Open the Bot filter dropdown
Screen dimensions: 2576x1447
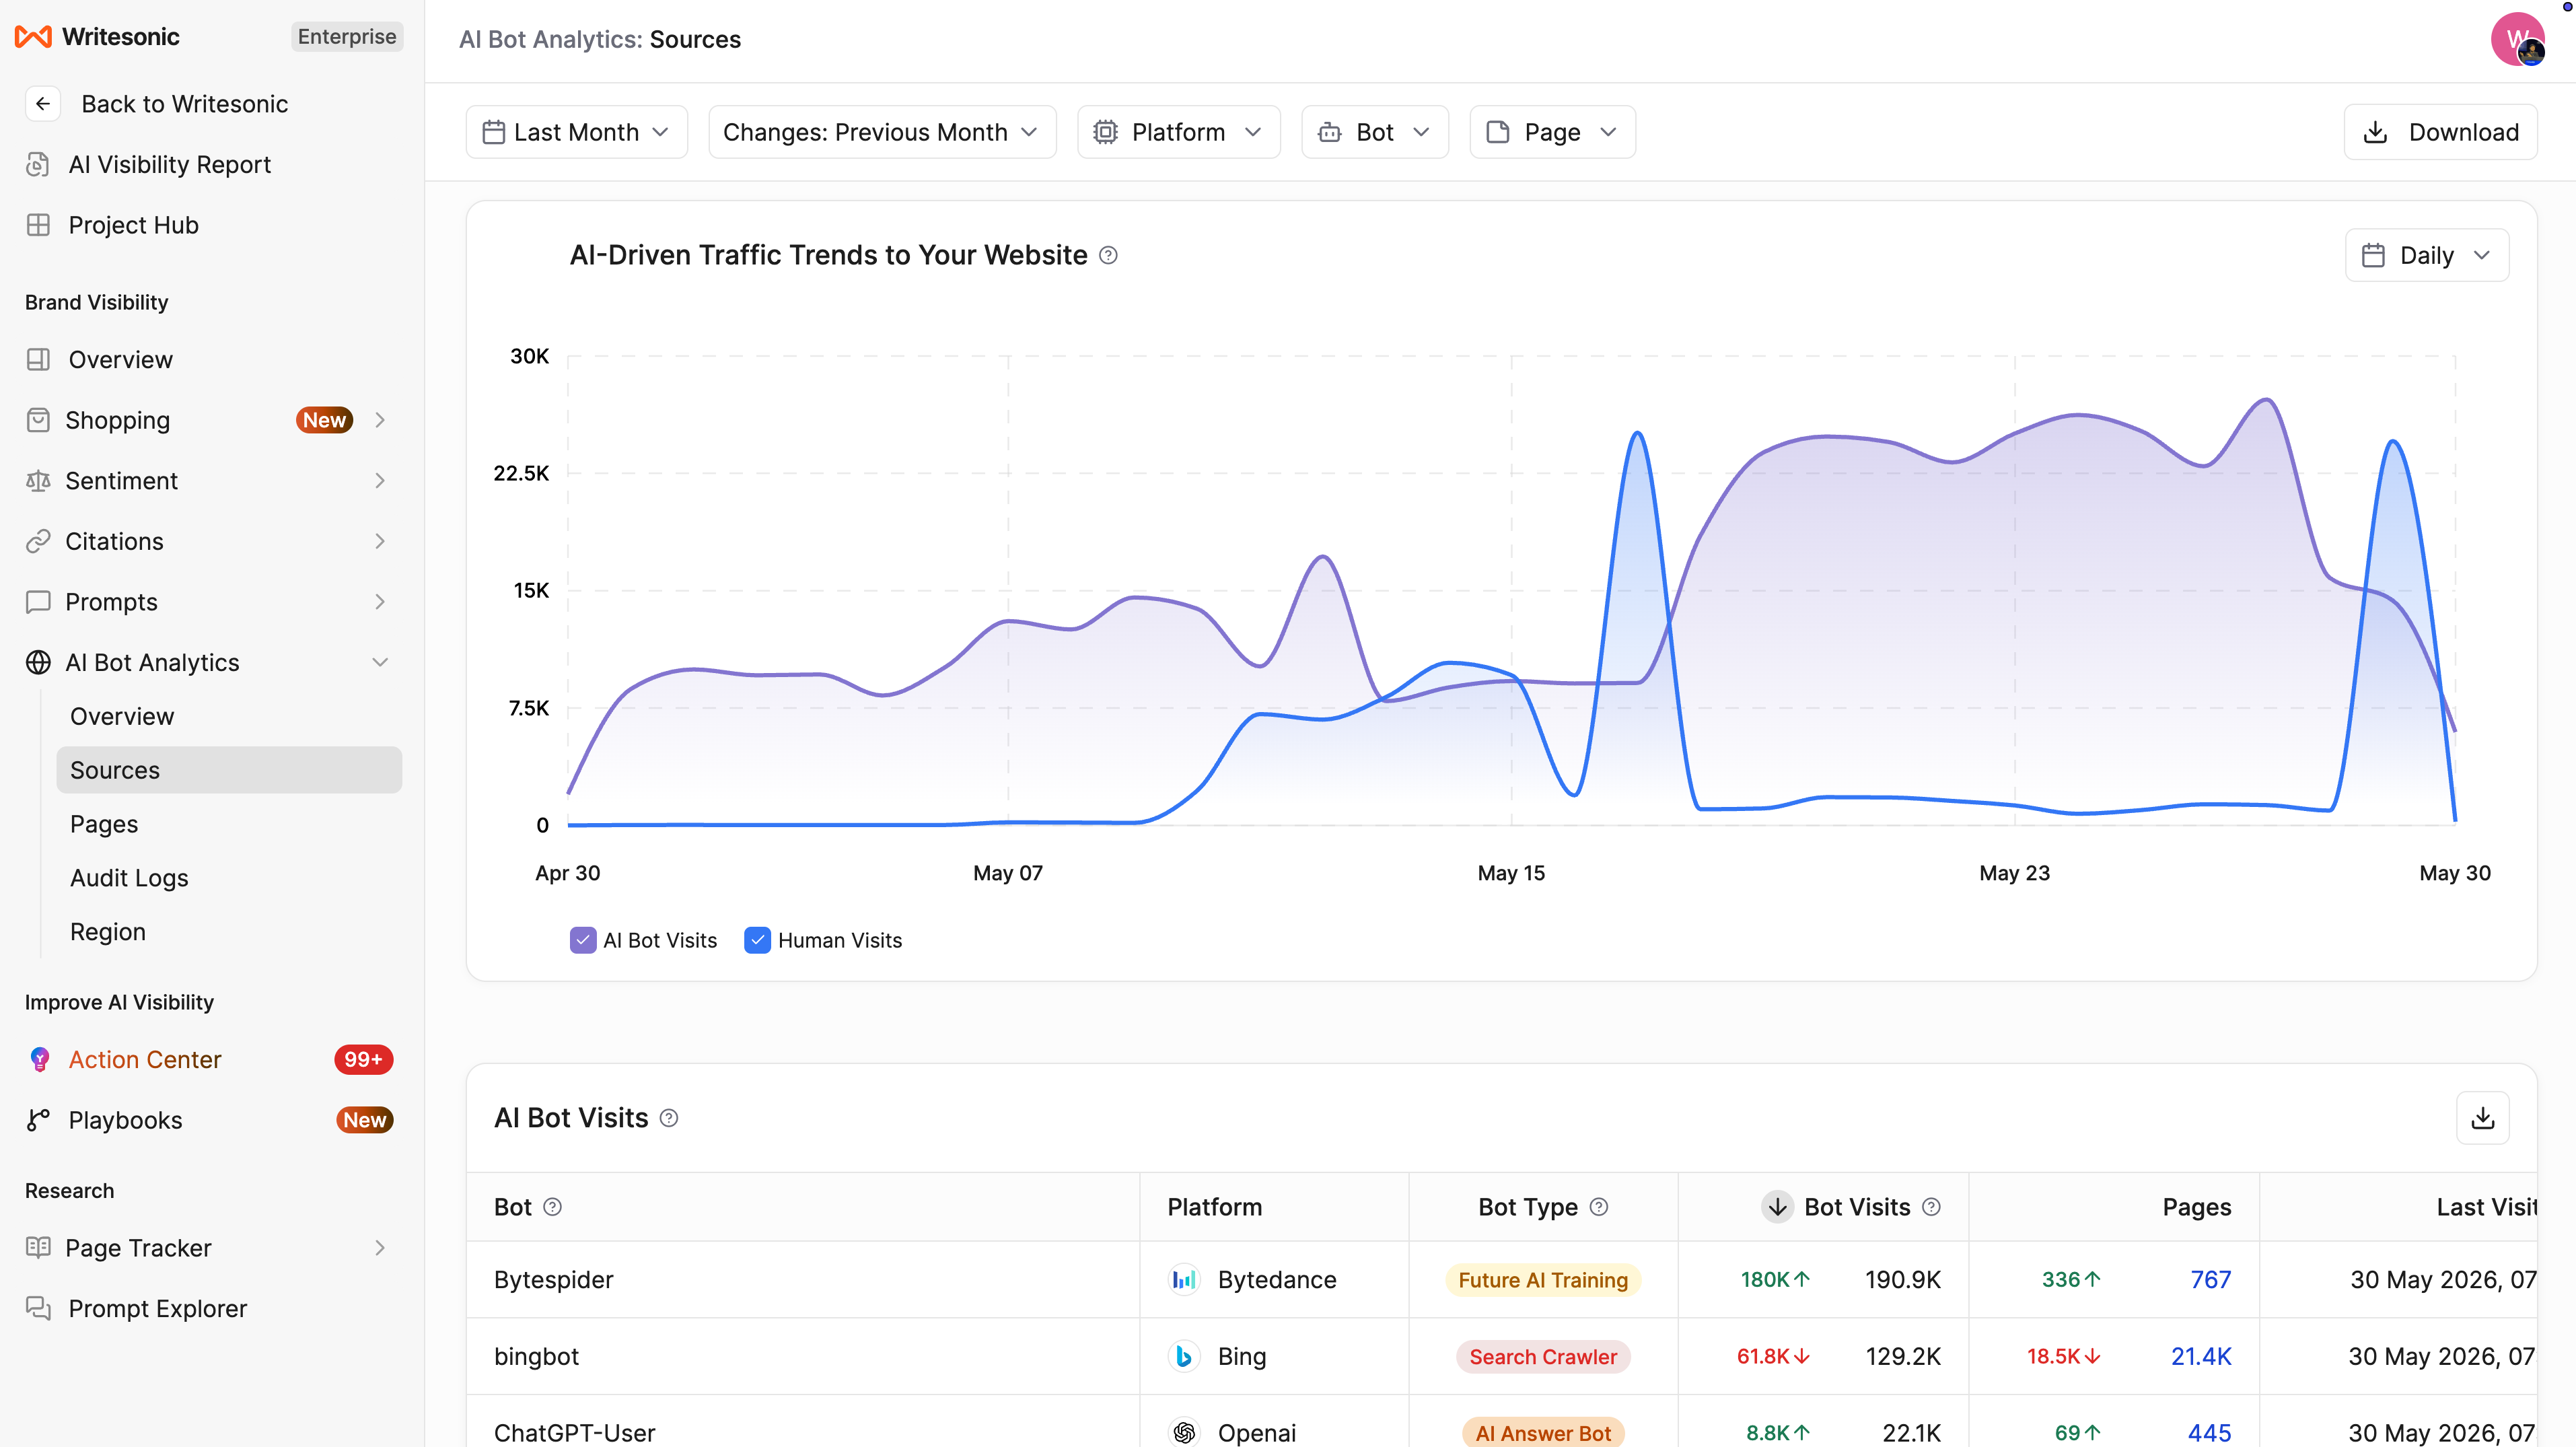[1374, 132]
